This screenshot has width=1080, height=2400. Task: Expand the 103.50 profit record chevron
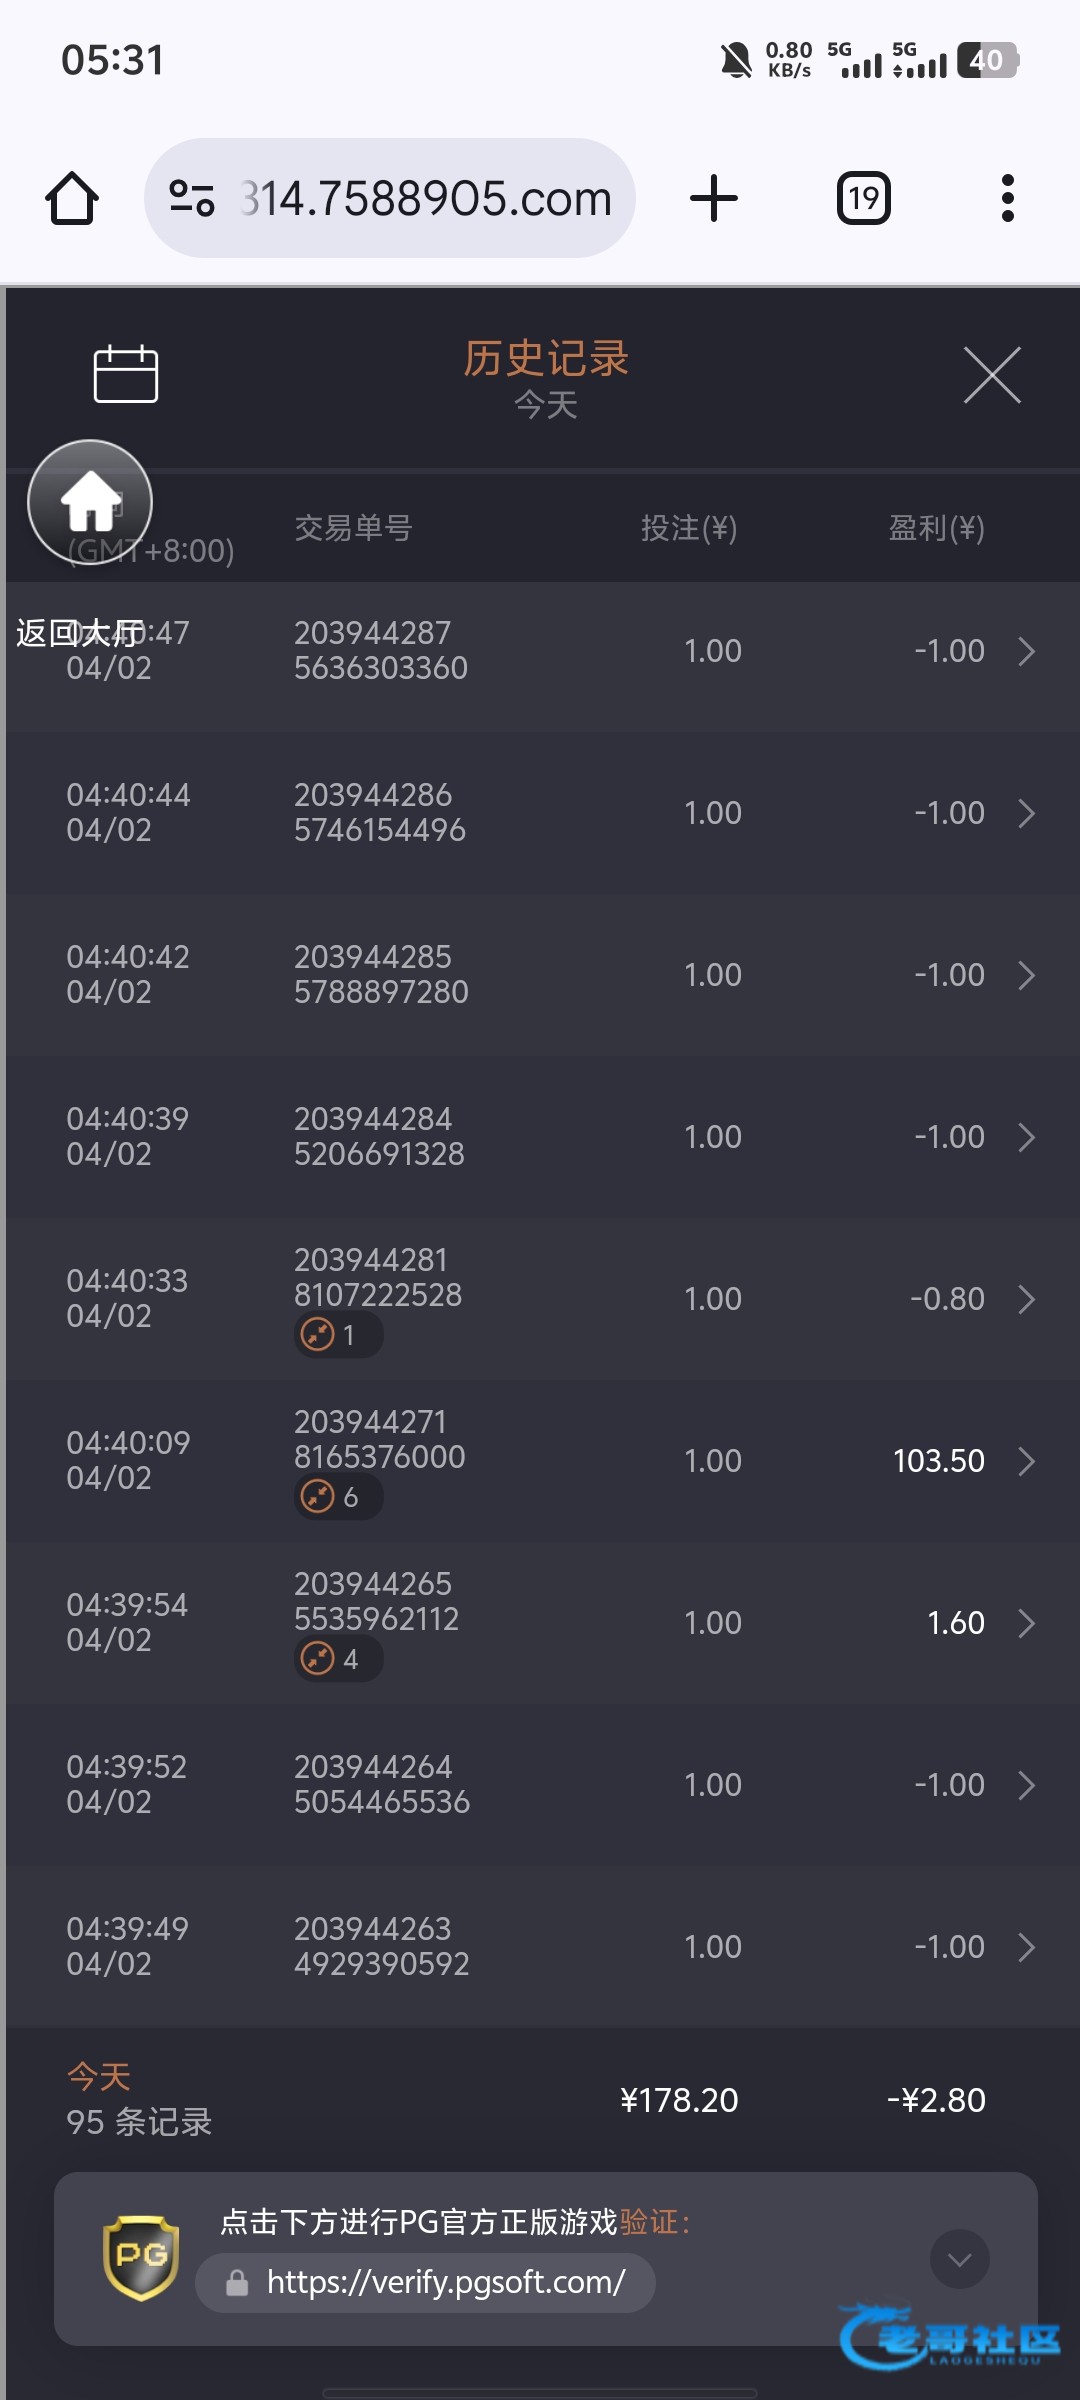pyautogui.click(x=1026, y=1461)
